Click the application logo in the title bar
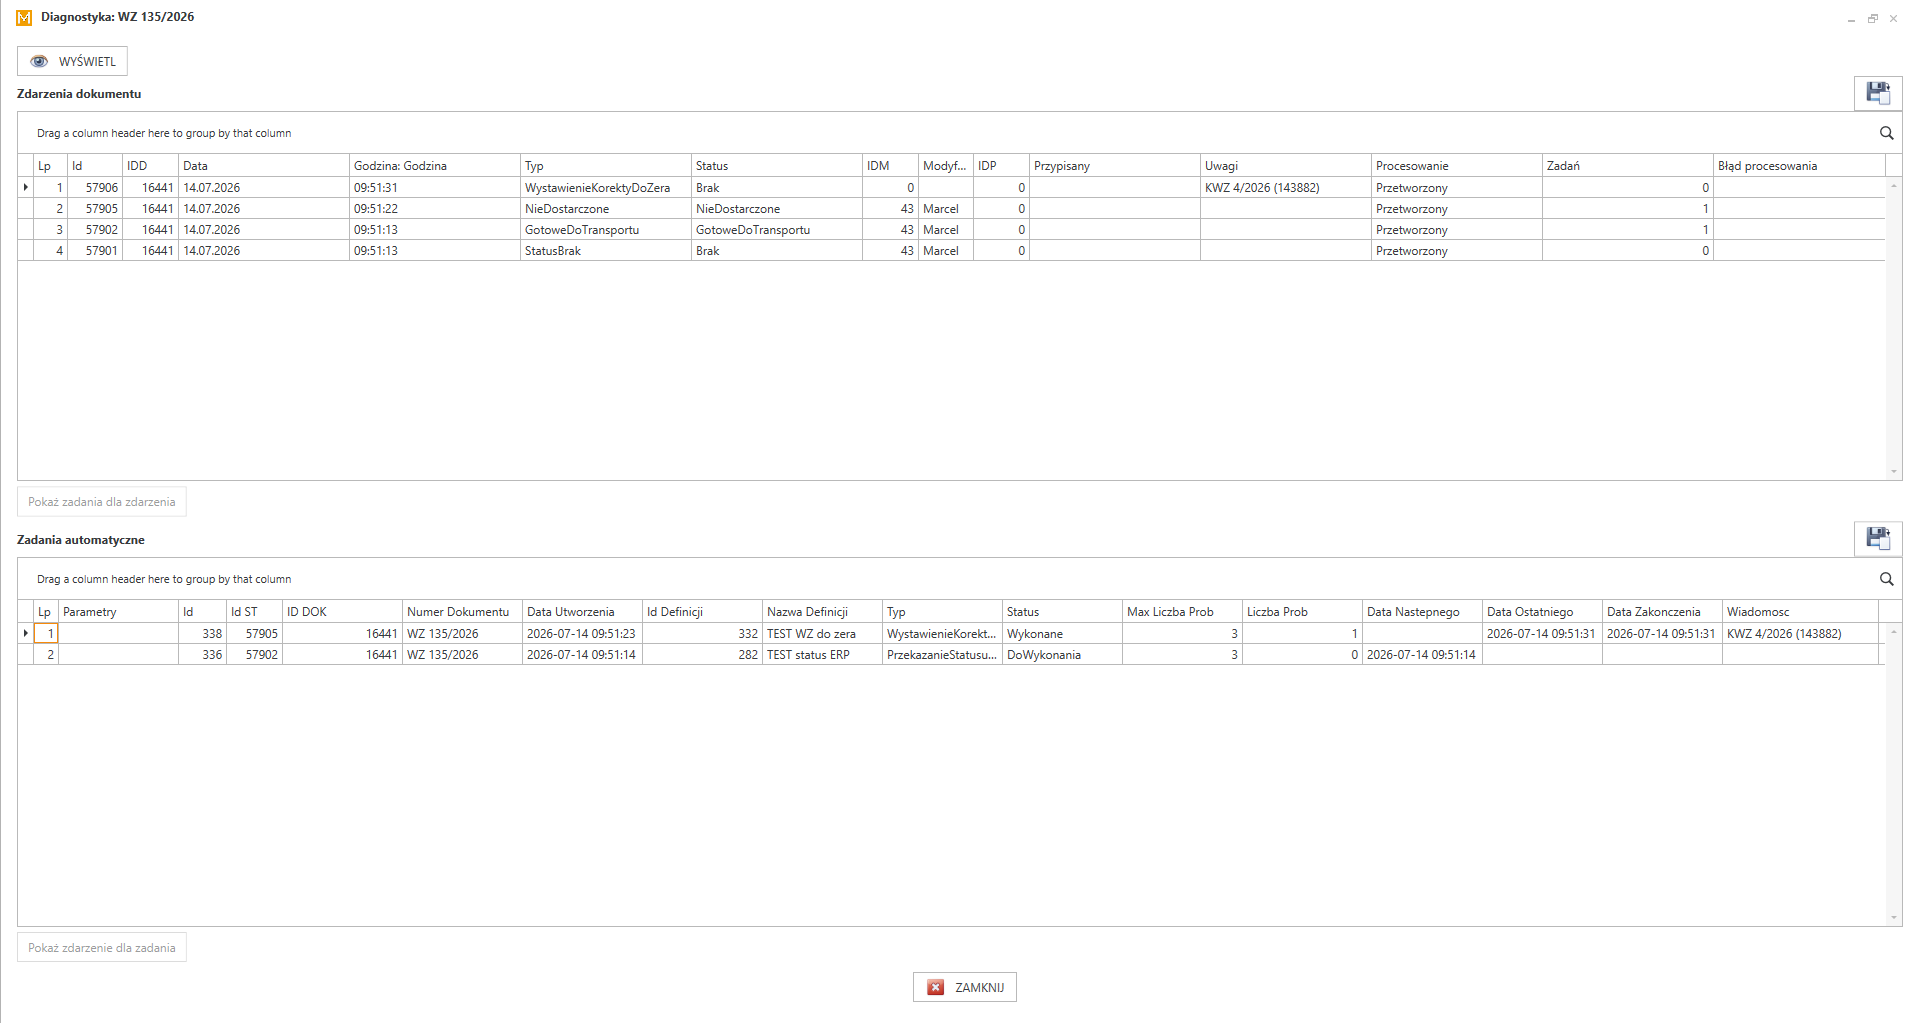This screenshot has width=1909, height=1023. pyautogui.click(x=24, y=17)
